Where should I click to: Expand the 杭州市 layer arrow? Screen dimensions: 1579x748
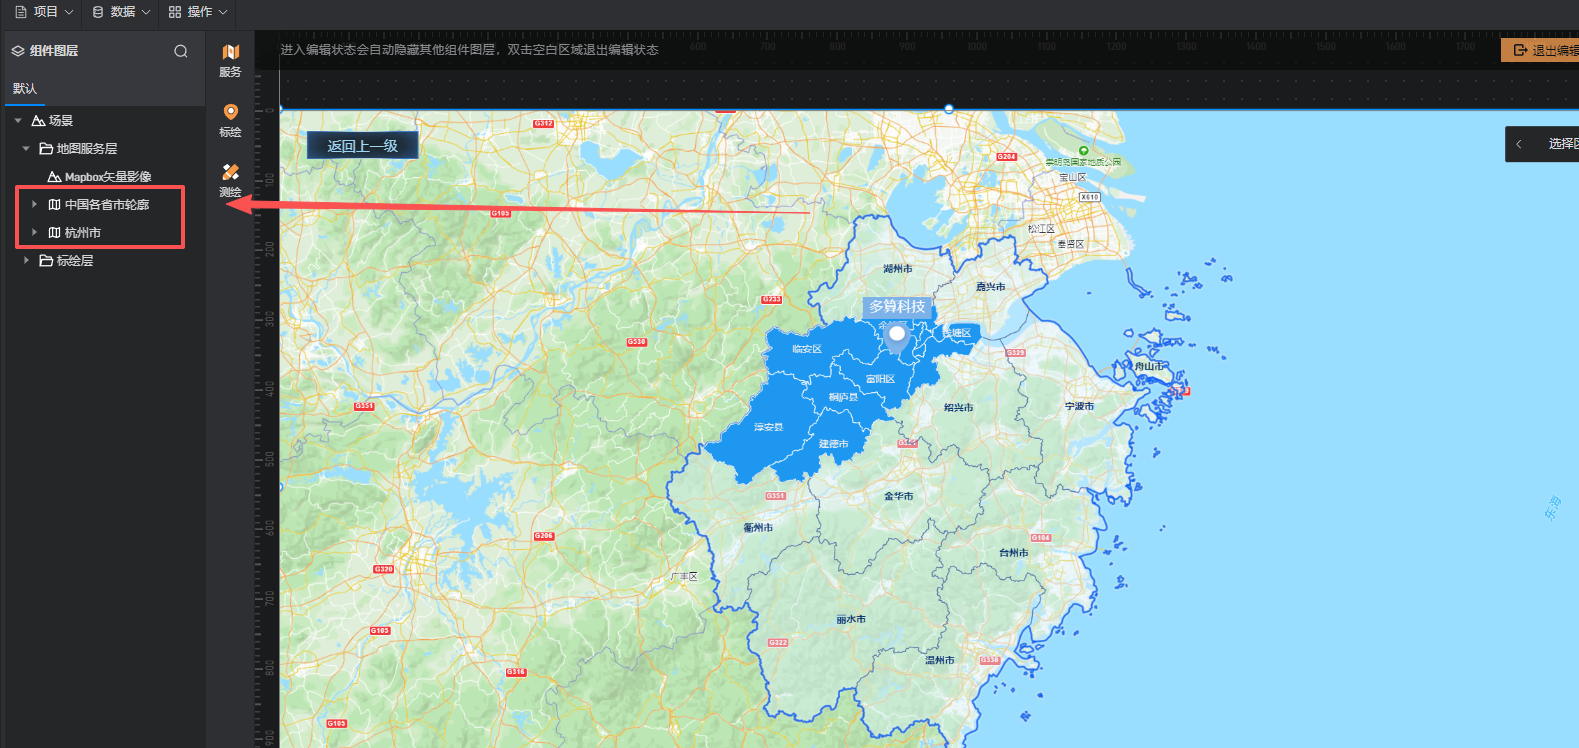point(34,233)
